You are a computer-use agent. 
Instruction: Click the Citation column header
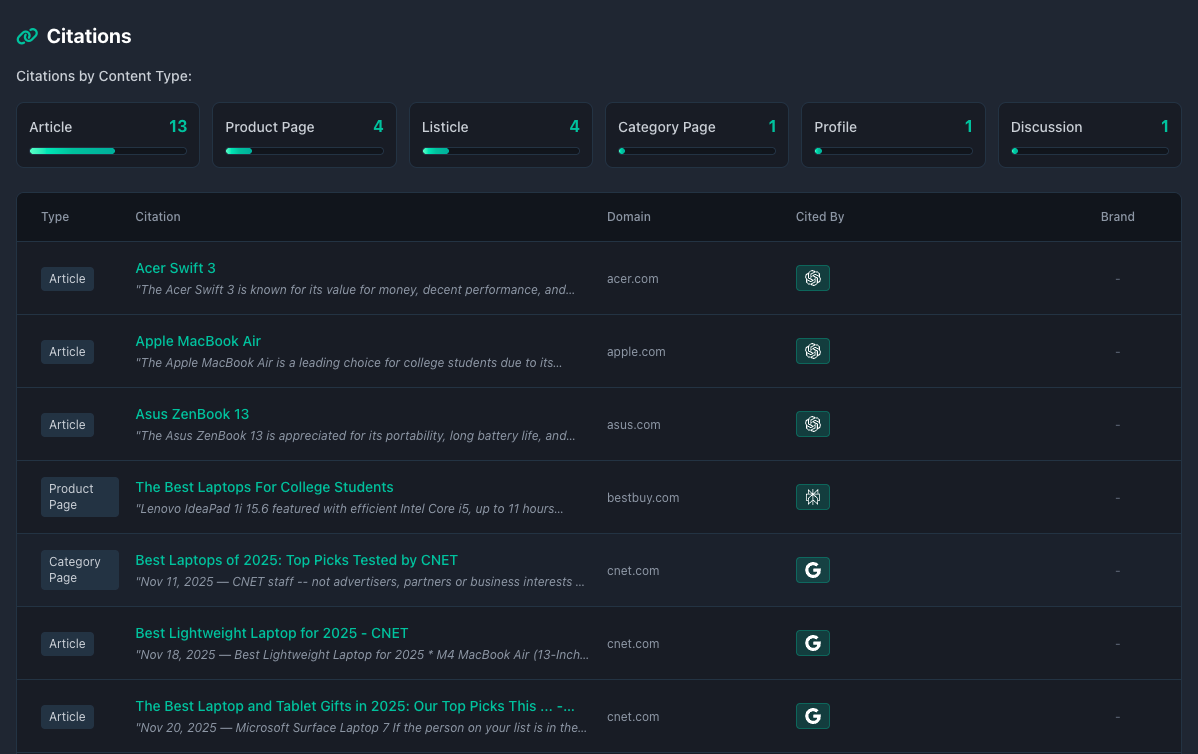click(x=158, y=217)
